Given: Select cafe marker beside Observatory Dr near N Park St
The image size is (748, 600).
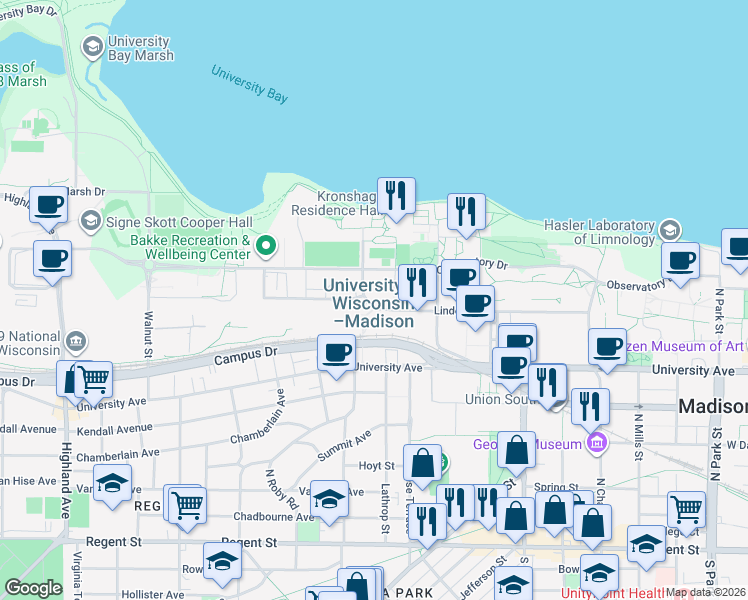Looking at the screenshot, I should tap(680, 261).
